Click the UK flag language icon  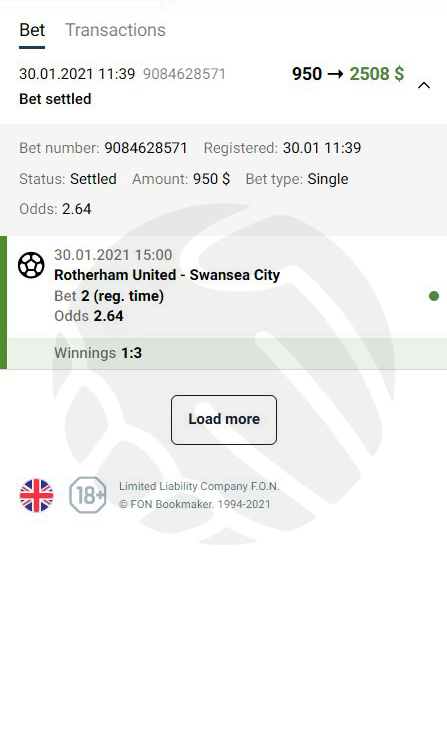(37, 495)
